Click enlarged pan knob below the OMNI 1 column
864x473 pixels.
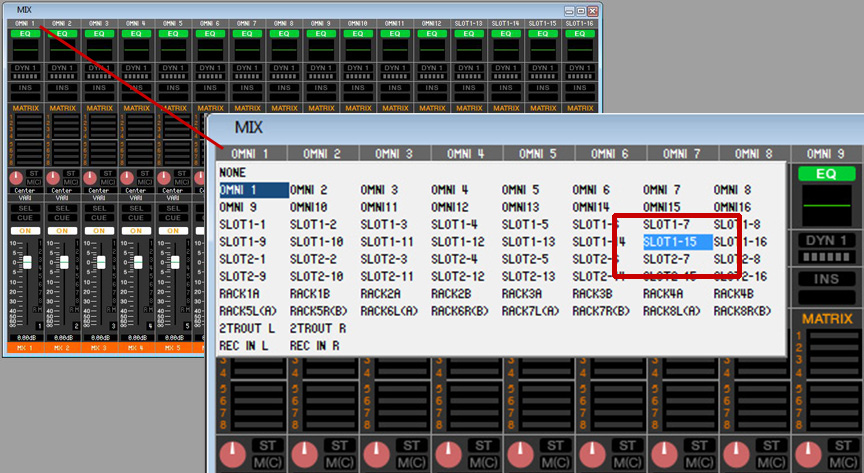233,455
